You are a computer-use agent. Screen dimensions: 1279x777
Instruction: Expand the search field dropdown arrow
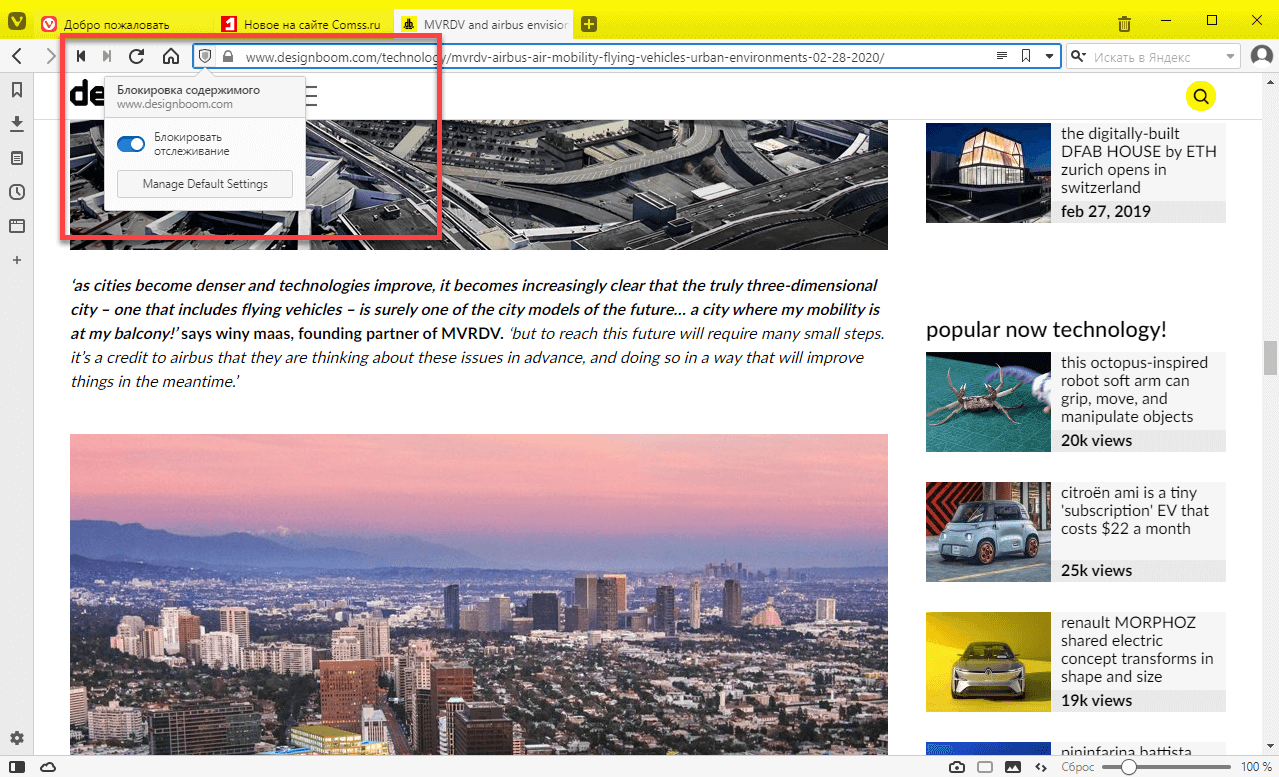[1231, 57]
